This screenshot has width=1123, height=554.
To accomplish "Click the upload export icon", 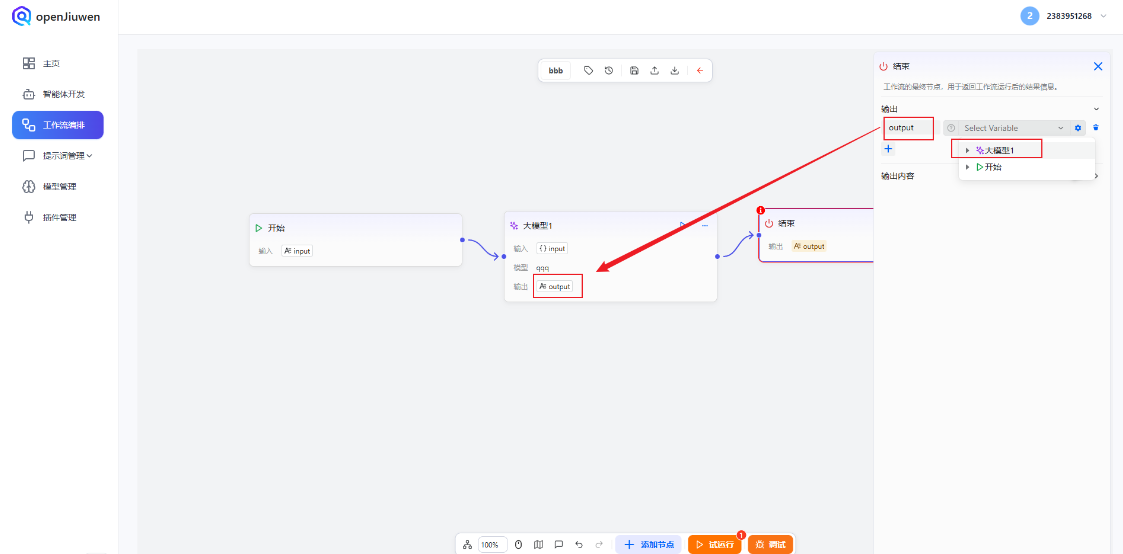I will click(654, 71).
